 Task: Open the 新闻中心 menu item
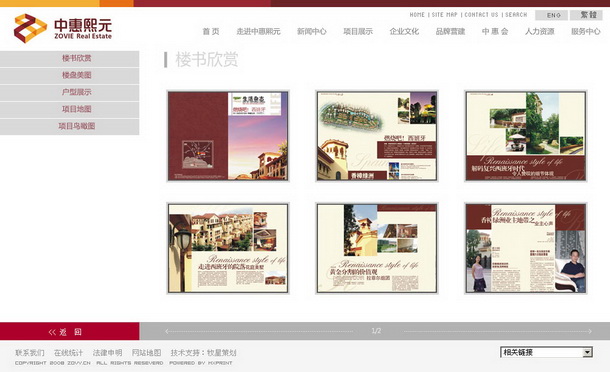pyautogui.click(x=312, y=32)
